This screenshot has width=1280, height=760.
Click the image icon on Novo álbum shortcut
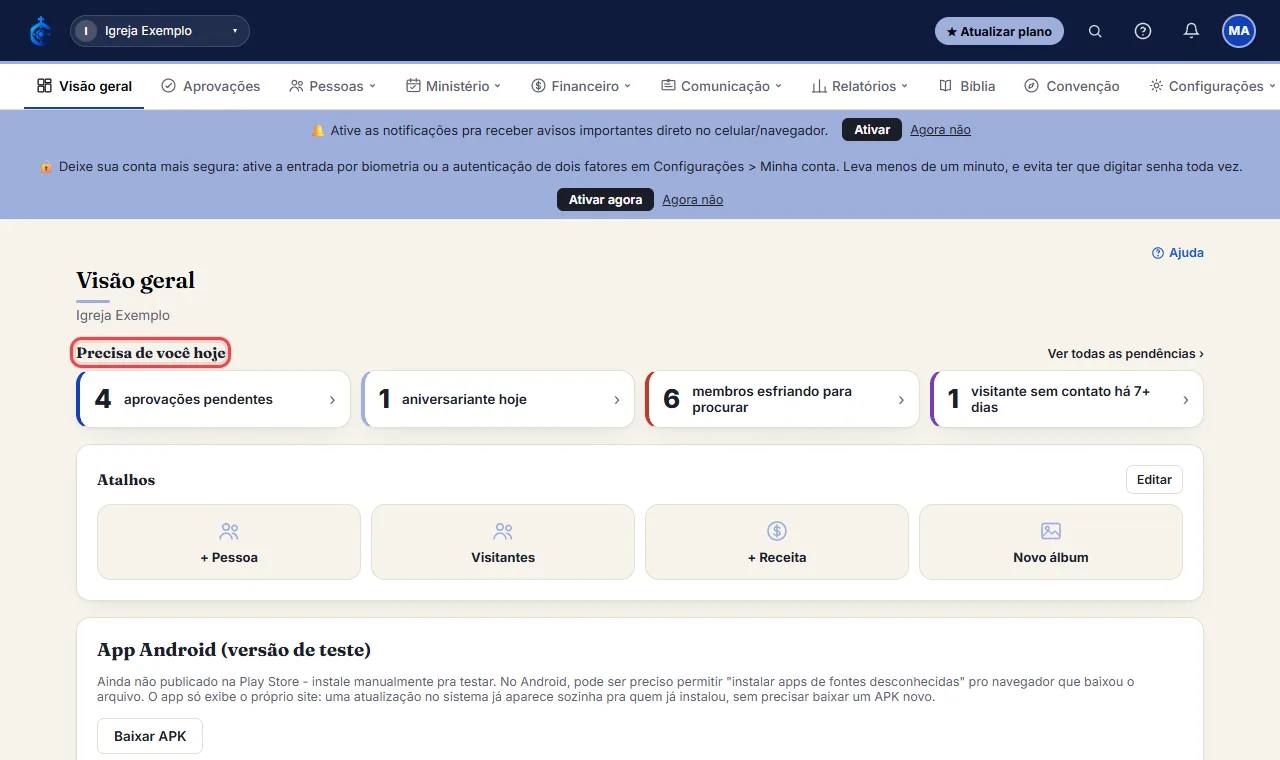(1051, 531)
